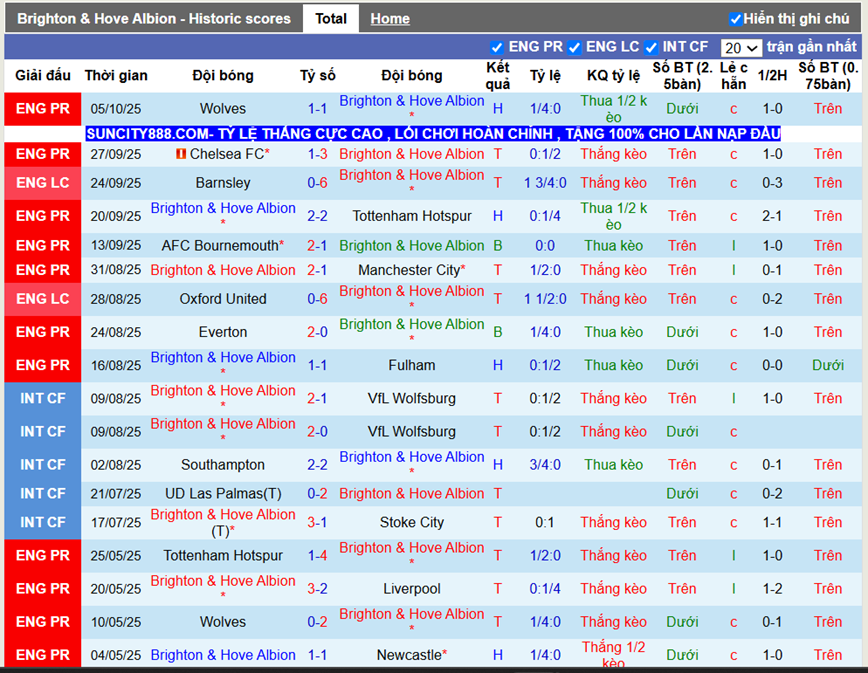Open the Fulham team link
Screen dimensions: 868x673
(411, 365)
